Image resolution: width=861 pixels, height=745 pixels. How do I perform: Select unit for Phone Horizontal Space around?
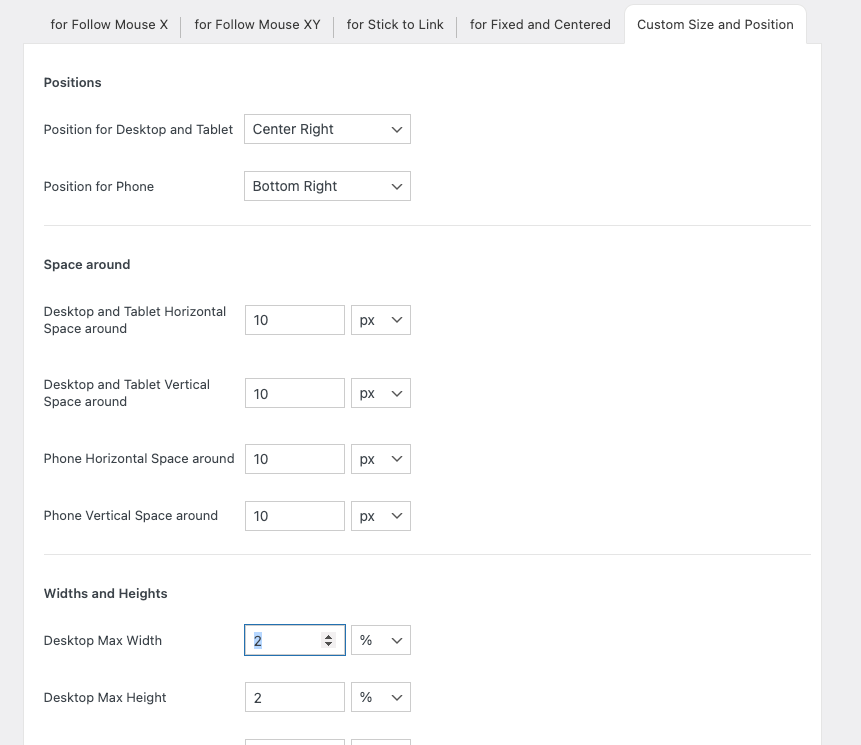(x=380, y=459)
